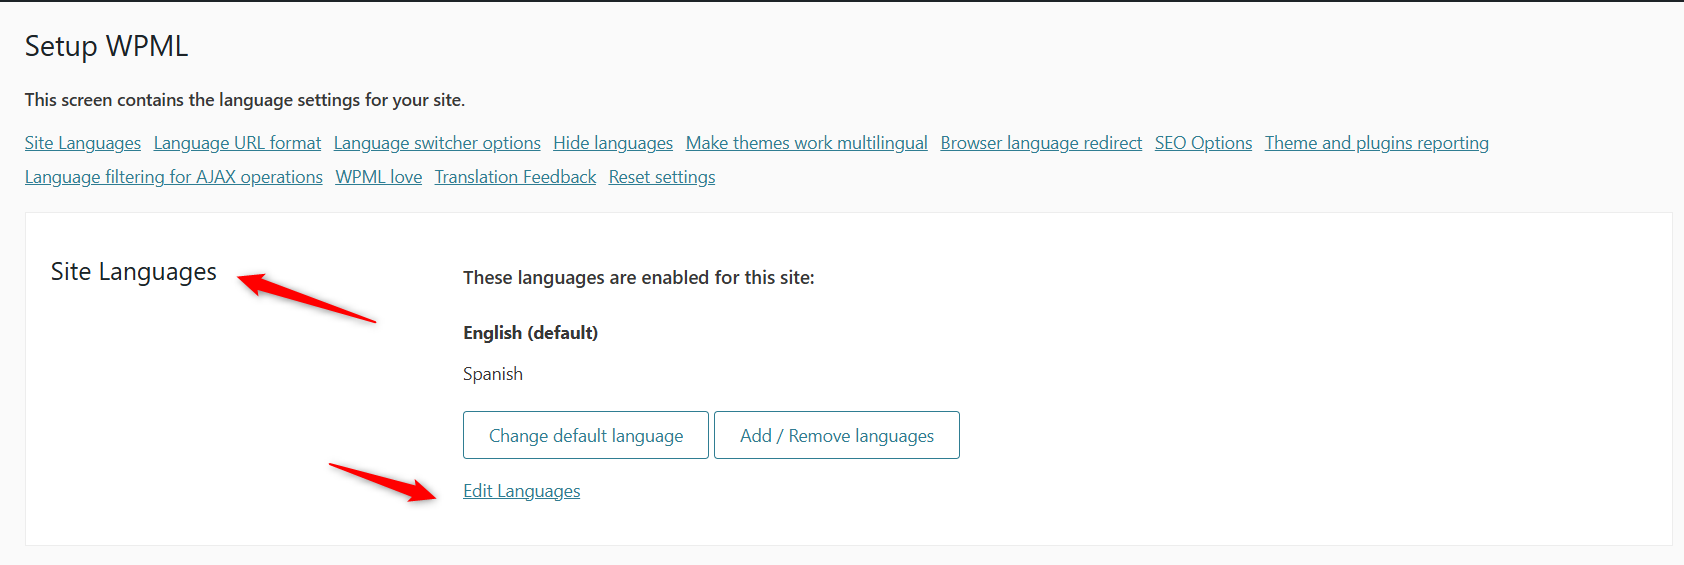Click the enabled languages label text
The width and height of the screenshot is (1684, 565).
tap(639, 278)
